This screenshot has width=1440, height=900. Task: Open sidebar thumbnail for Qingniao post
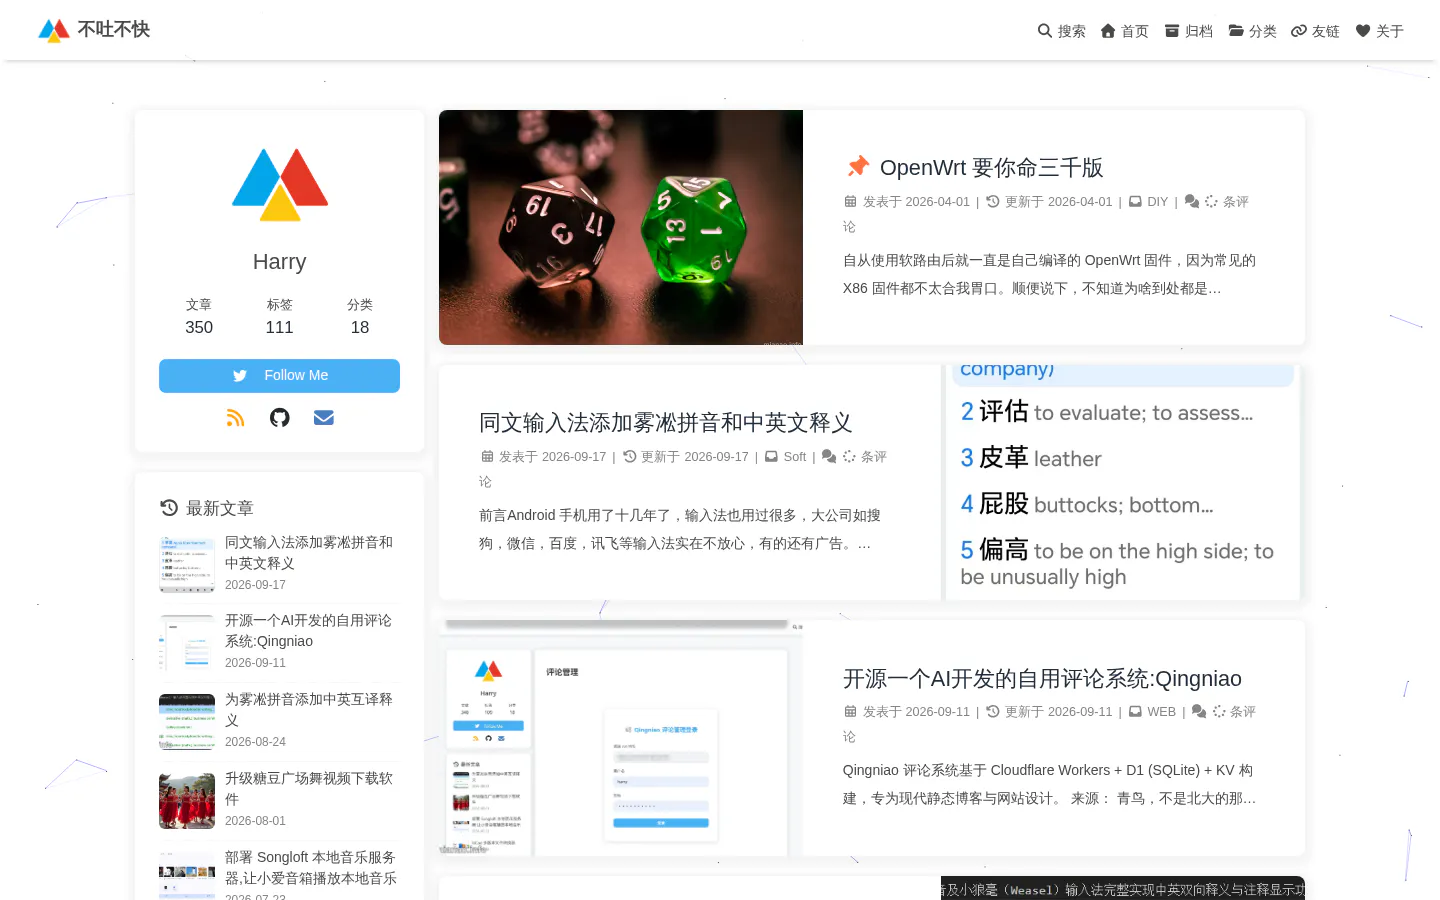187,643
